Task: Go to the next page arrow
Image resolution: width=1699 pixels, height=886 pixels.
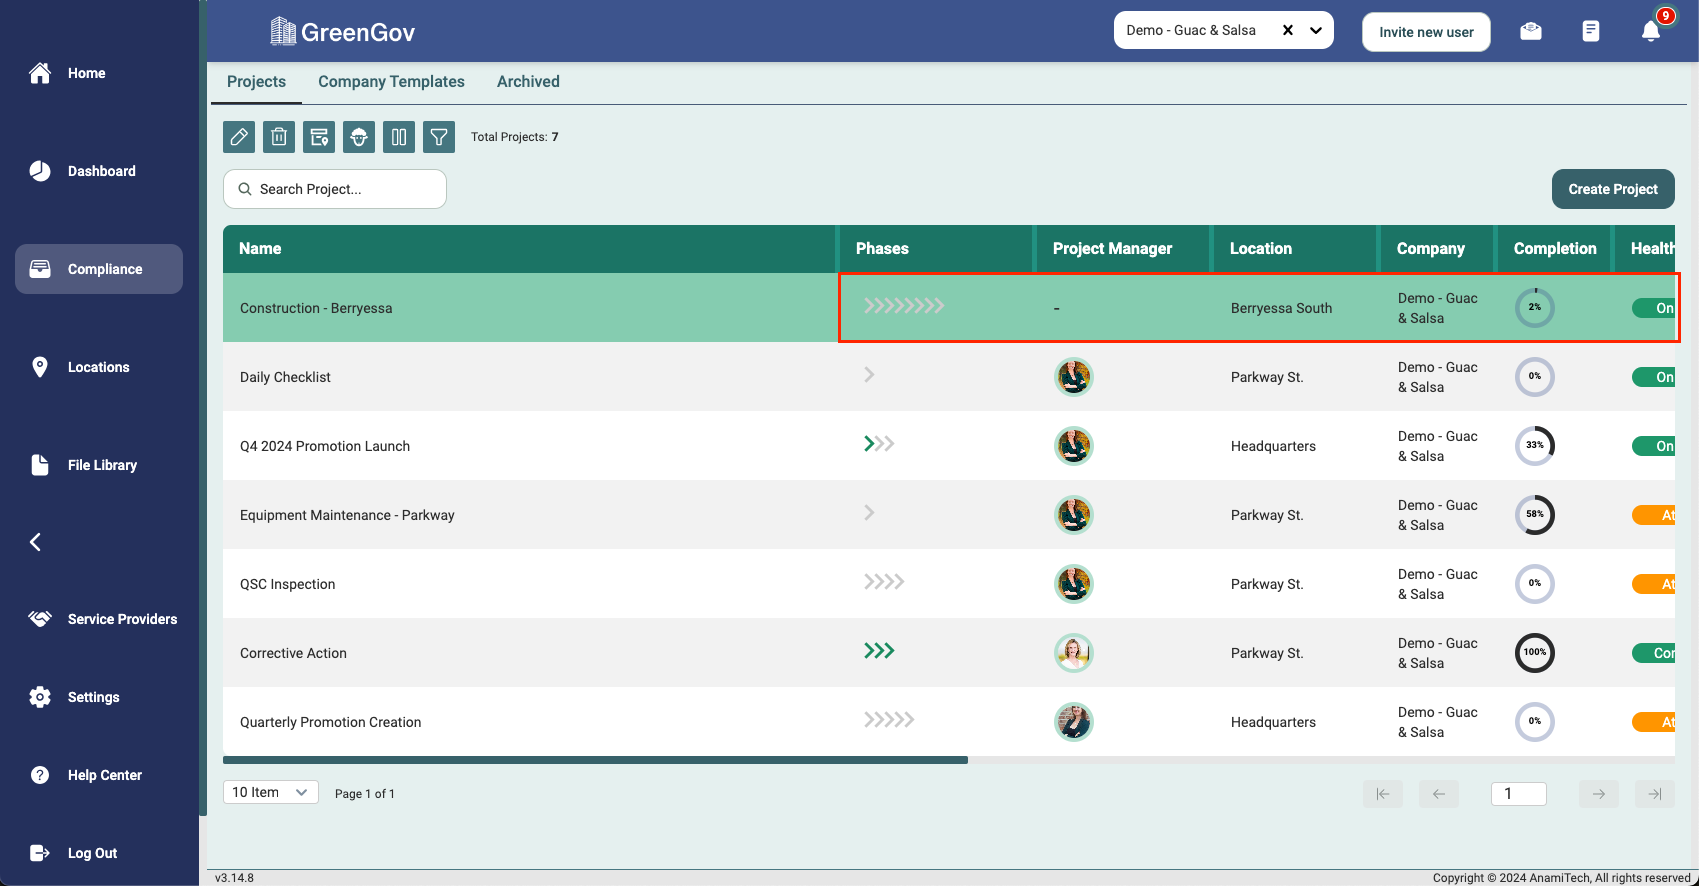Action: point(1599,794)
